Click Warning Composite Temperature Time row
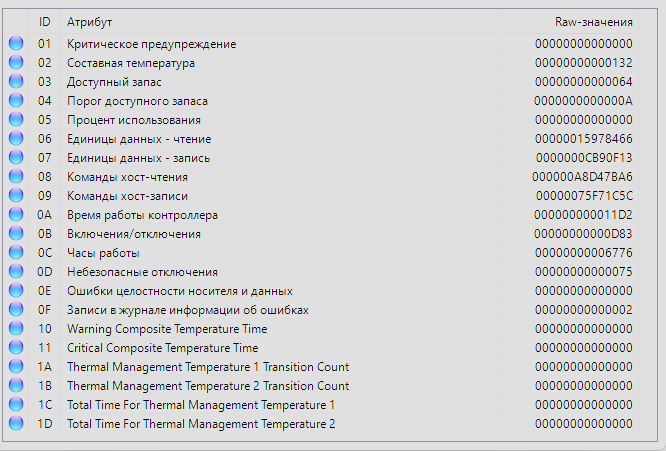The image size is (666, 451). 321,328
